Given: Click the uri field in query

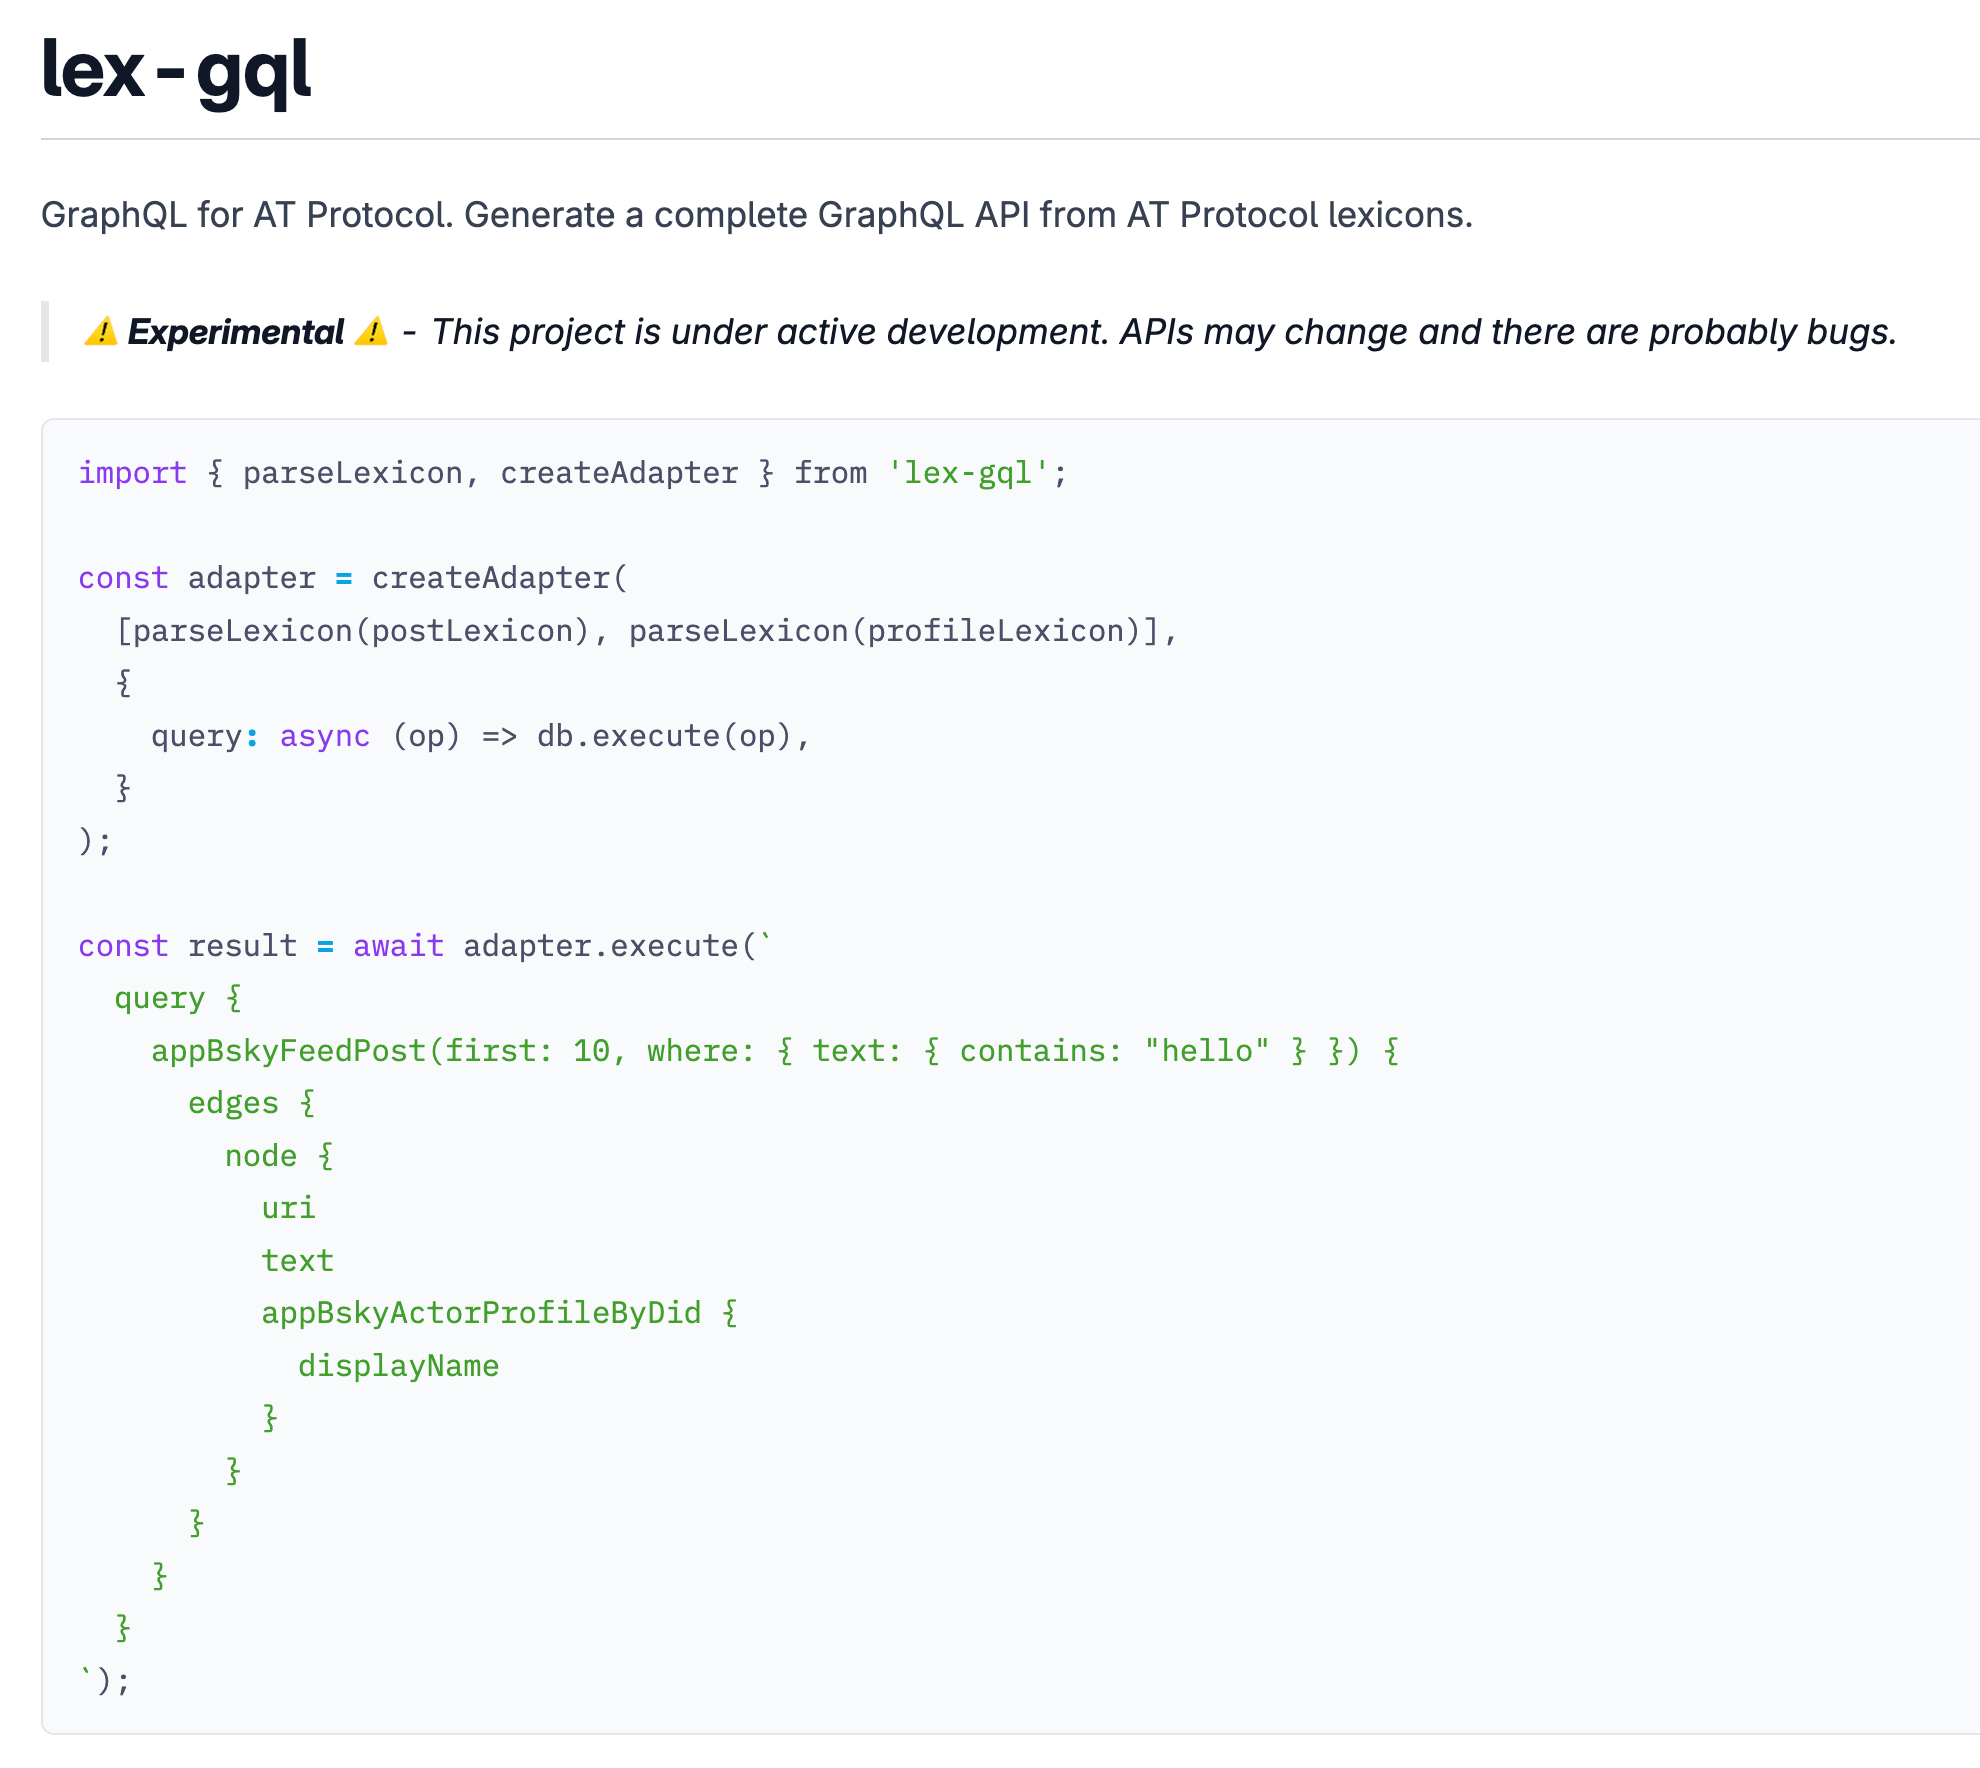Looking at the screenshot, I should tap(288, 1208).
